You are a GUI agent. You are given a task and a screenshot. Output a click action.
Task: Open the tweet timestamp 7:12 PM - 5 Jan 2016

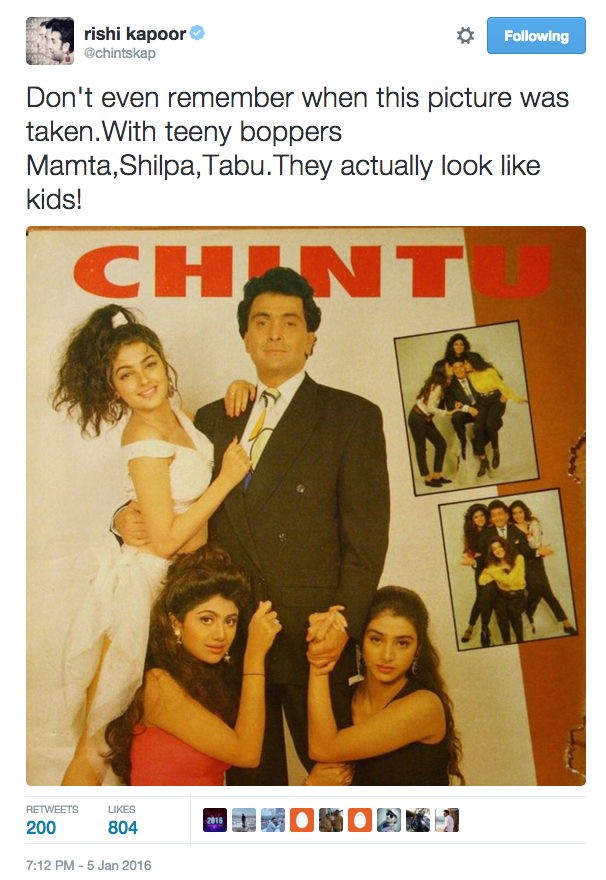[x=89, y=865]
